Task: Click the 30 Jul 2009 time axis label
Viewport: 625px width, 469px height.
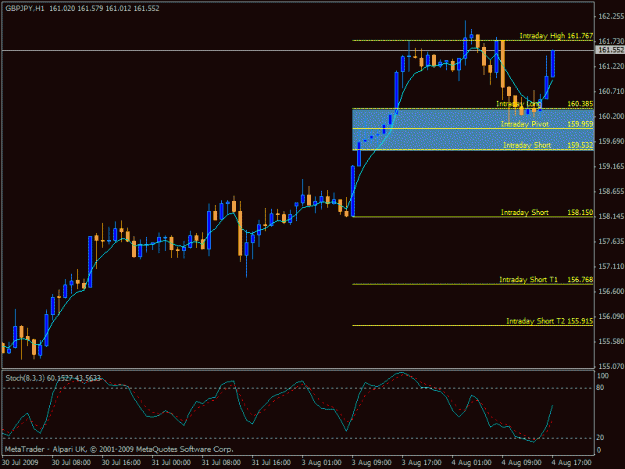Action: (20, 462)
